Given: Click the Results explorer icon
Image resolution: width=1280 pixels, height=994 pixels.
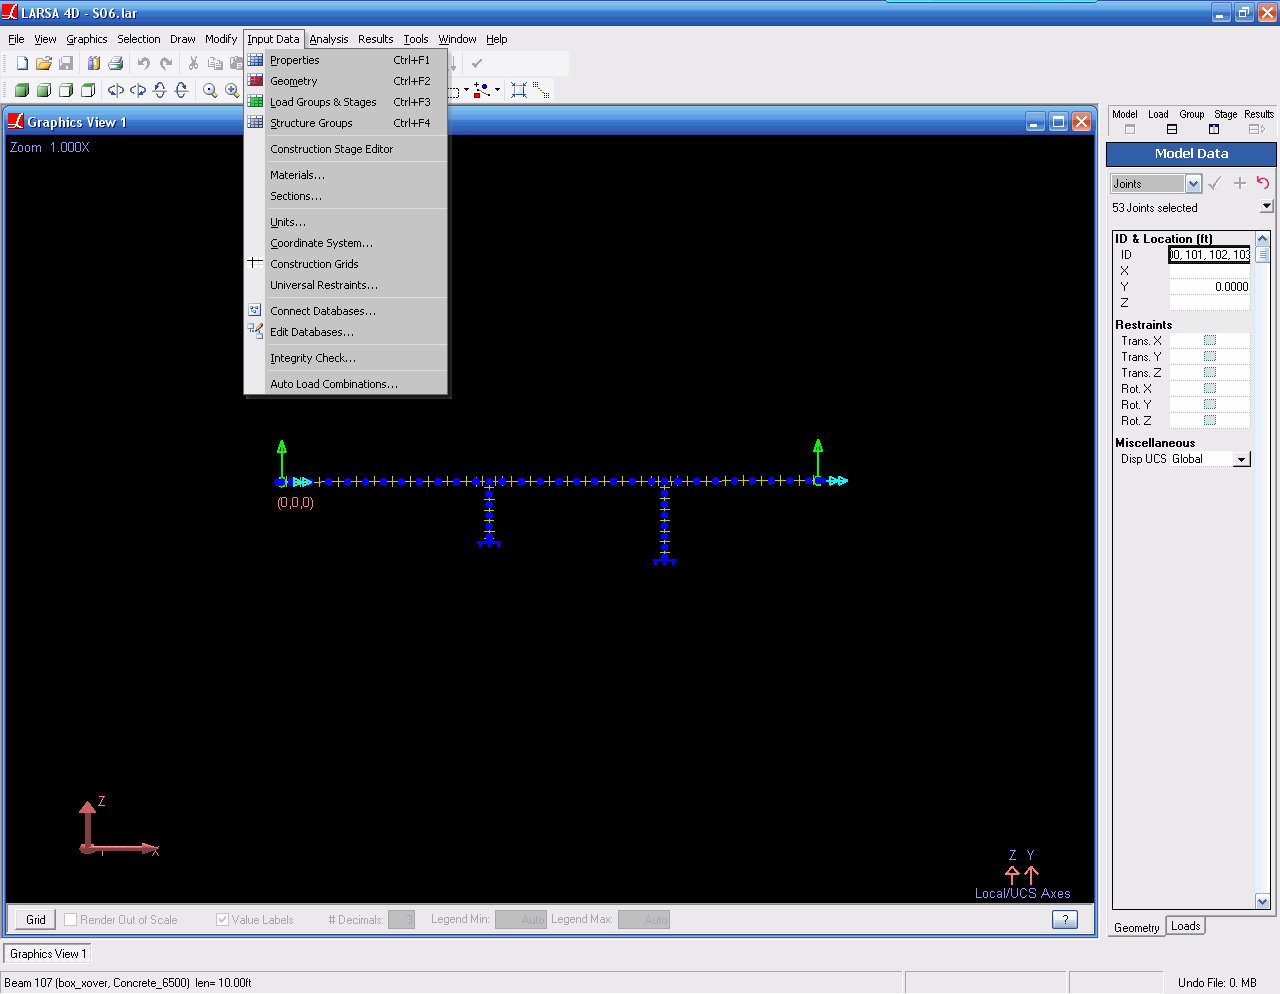Looking at the screenshot, I should (x=1257, y=129).
